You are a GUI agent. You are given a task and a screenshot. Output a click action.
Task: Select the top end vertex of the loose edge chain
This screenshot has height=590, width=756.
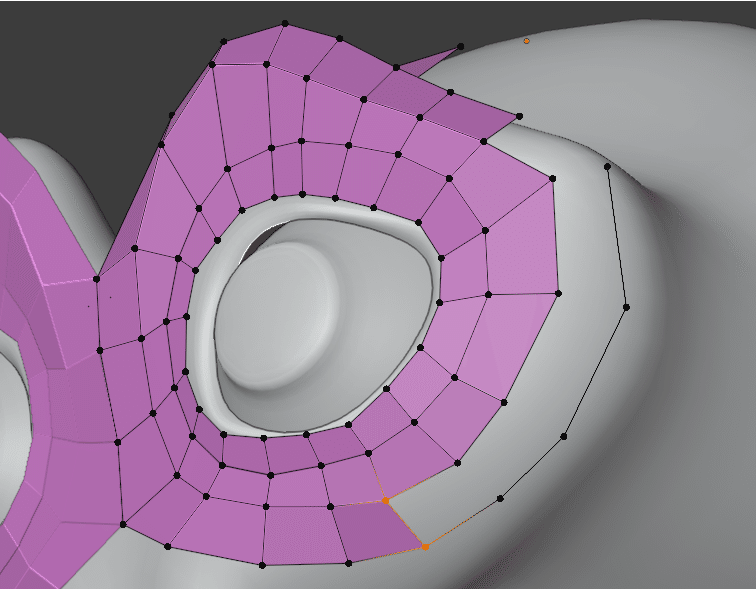(608, 167)
